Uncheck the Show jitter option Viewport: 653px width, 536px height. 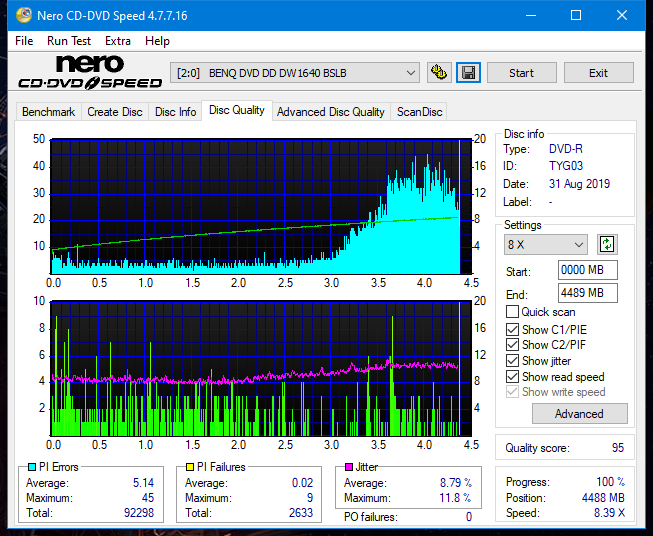click(x=512, y=361)
